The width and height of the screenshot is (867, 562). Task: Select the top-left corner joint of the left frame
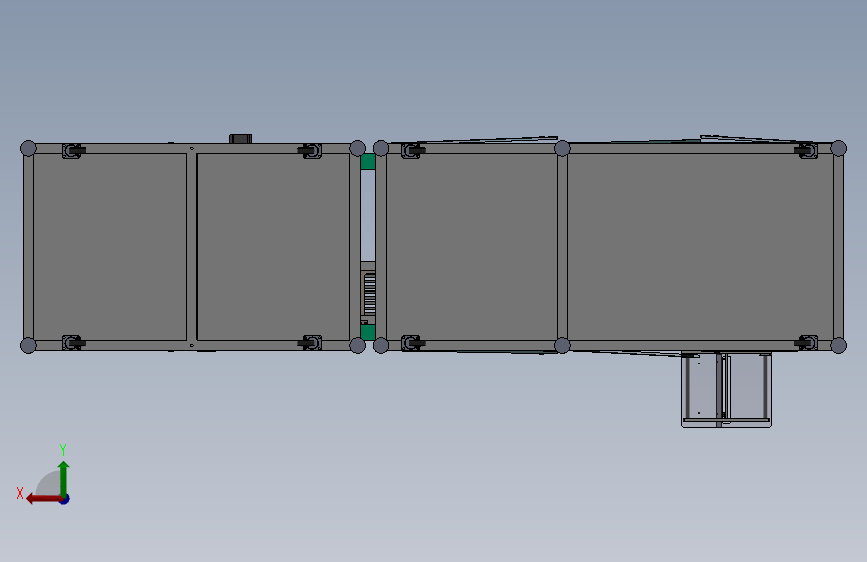point(28,148)
